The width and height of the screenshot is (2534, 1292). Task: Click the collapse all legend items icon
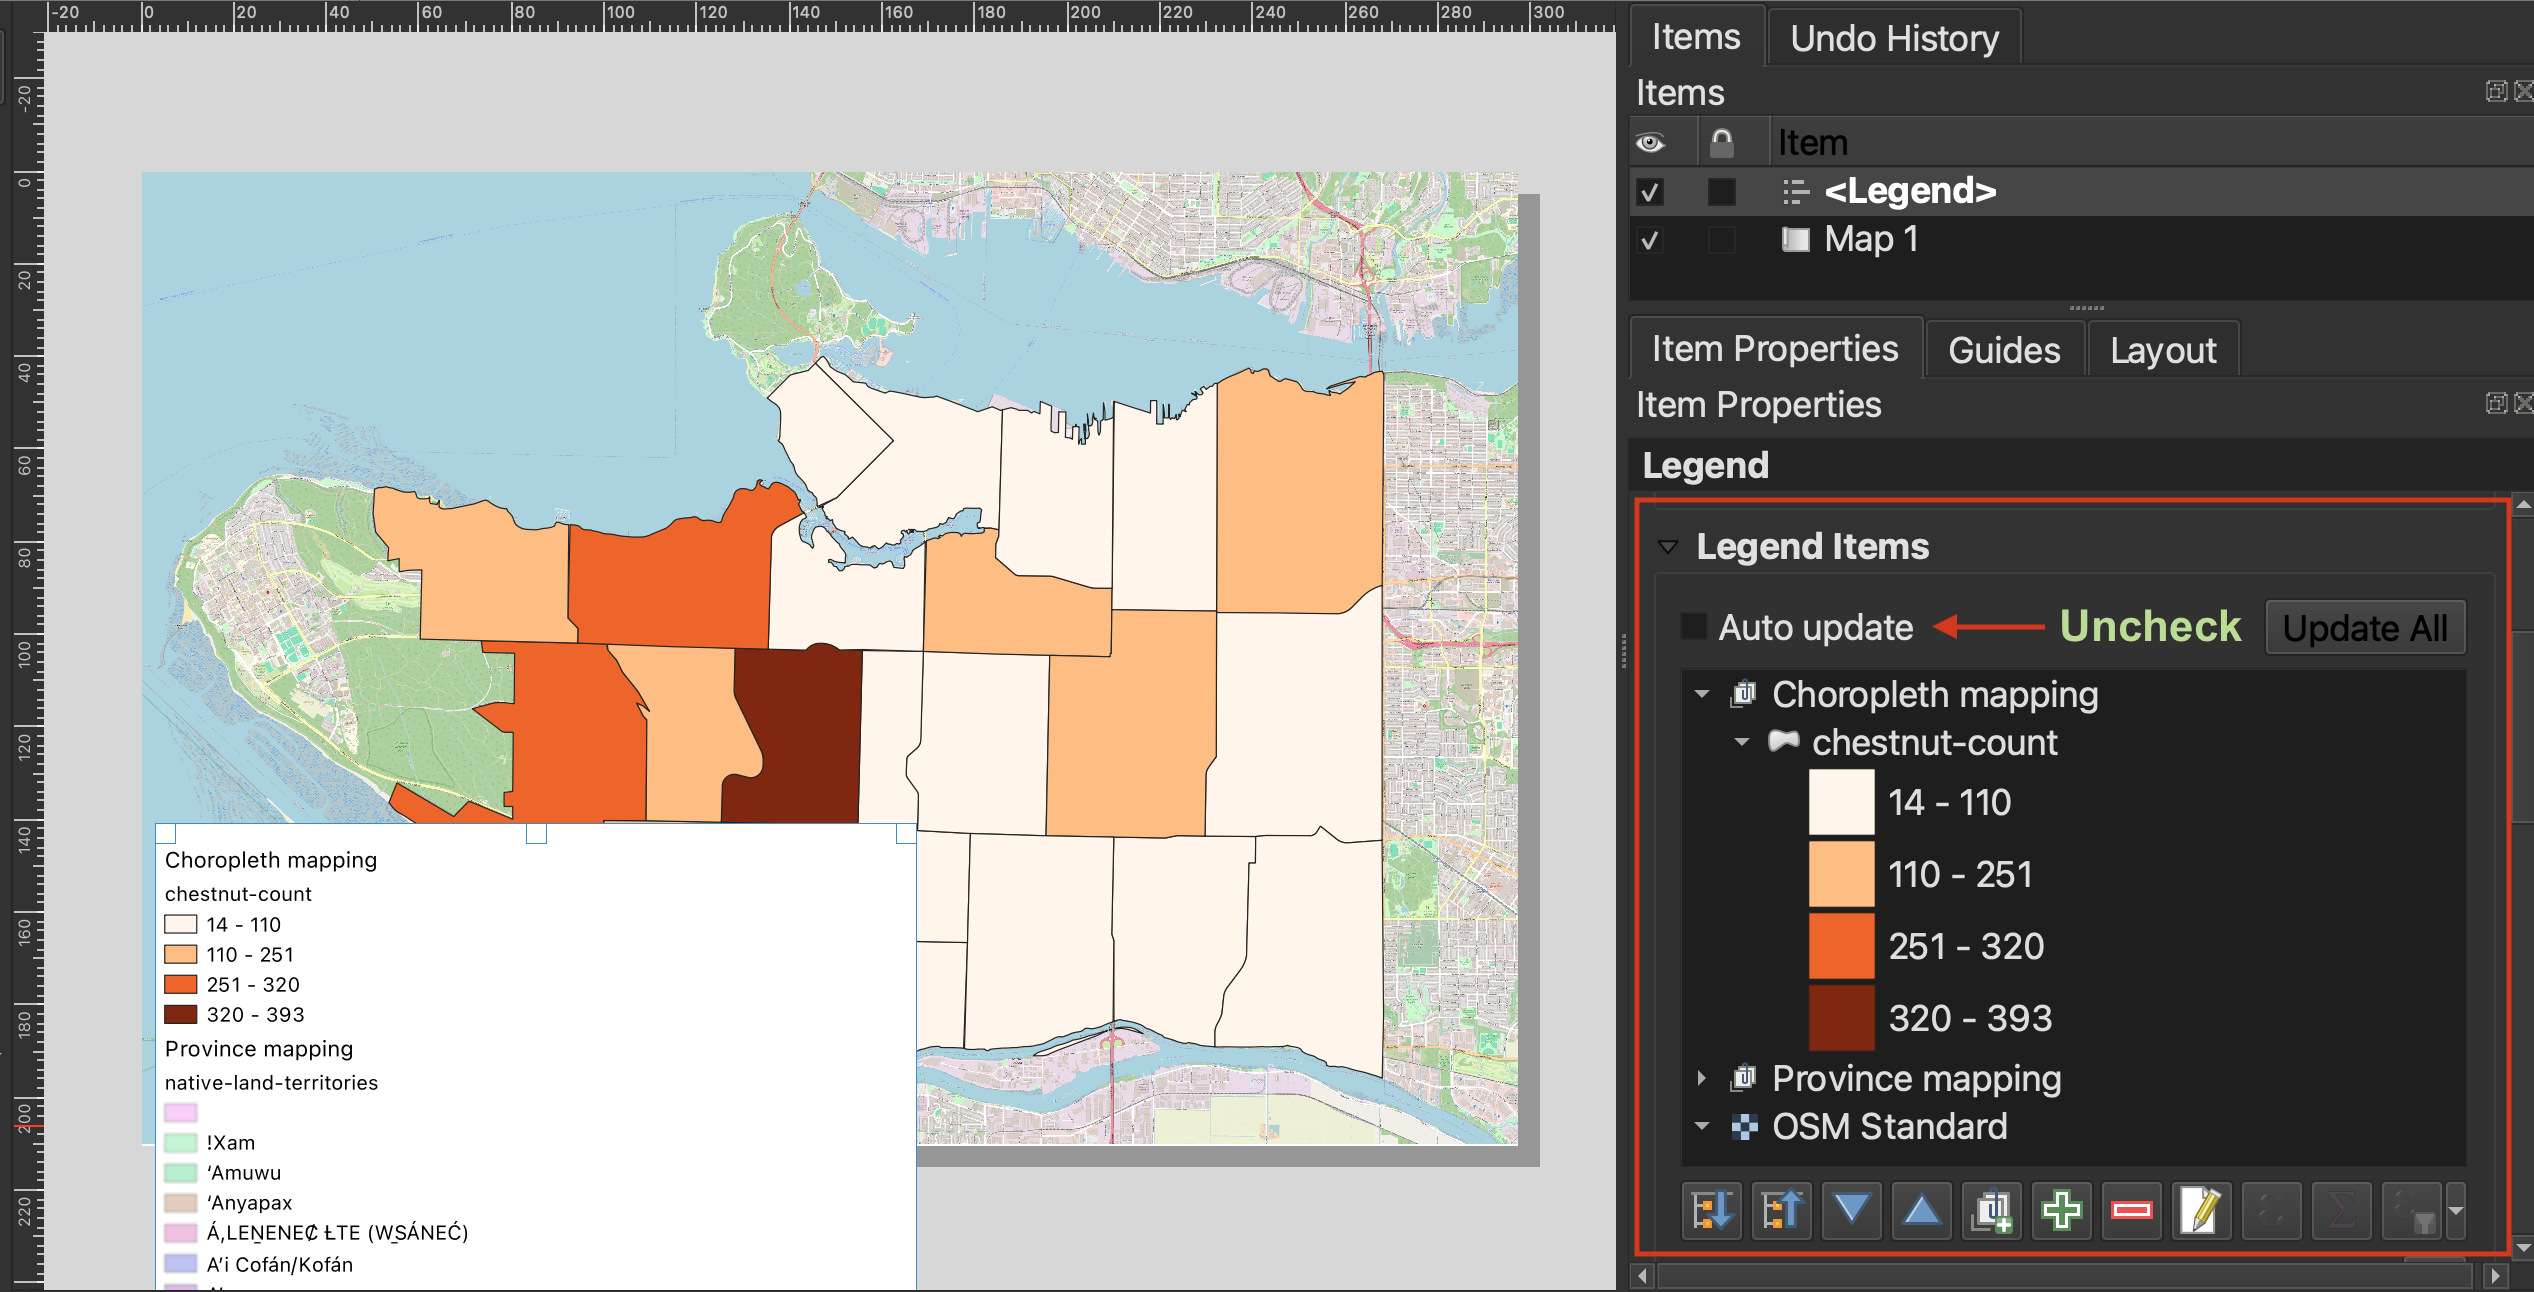[1781, 1211]
